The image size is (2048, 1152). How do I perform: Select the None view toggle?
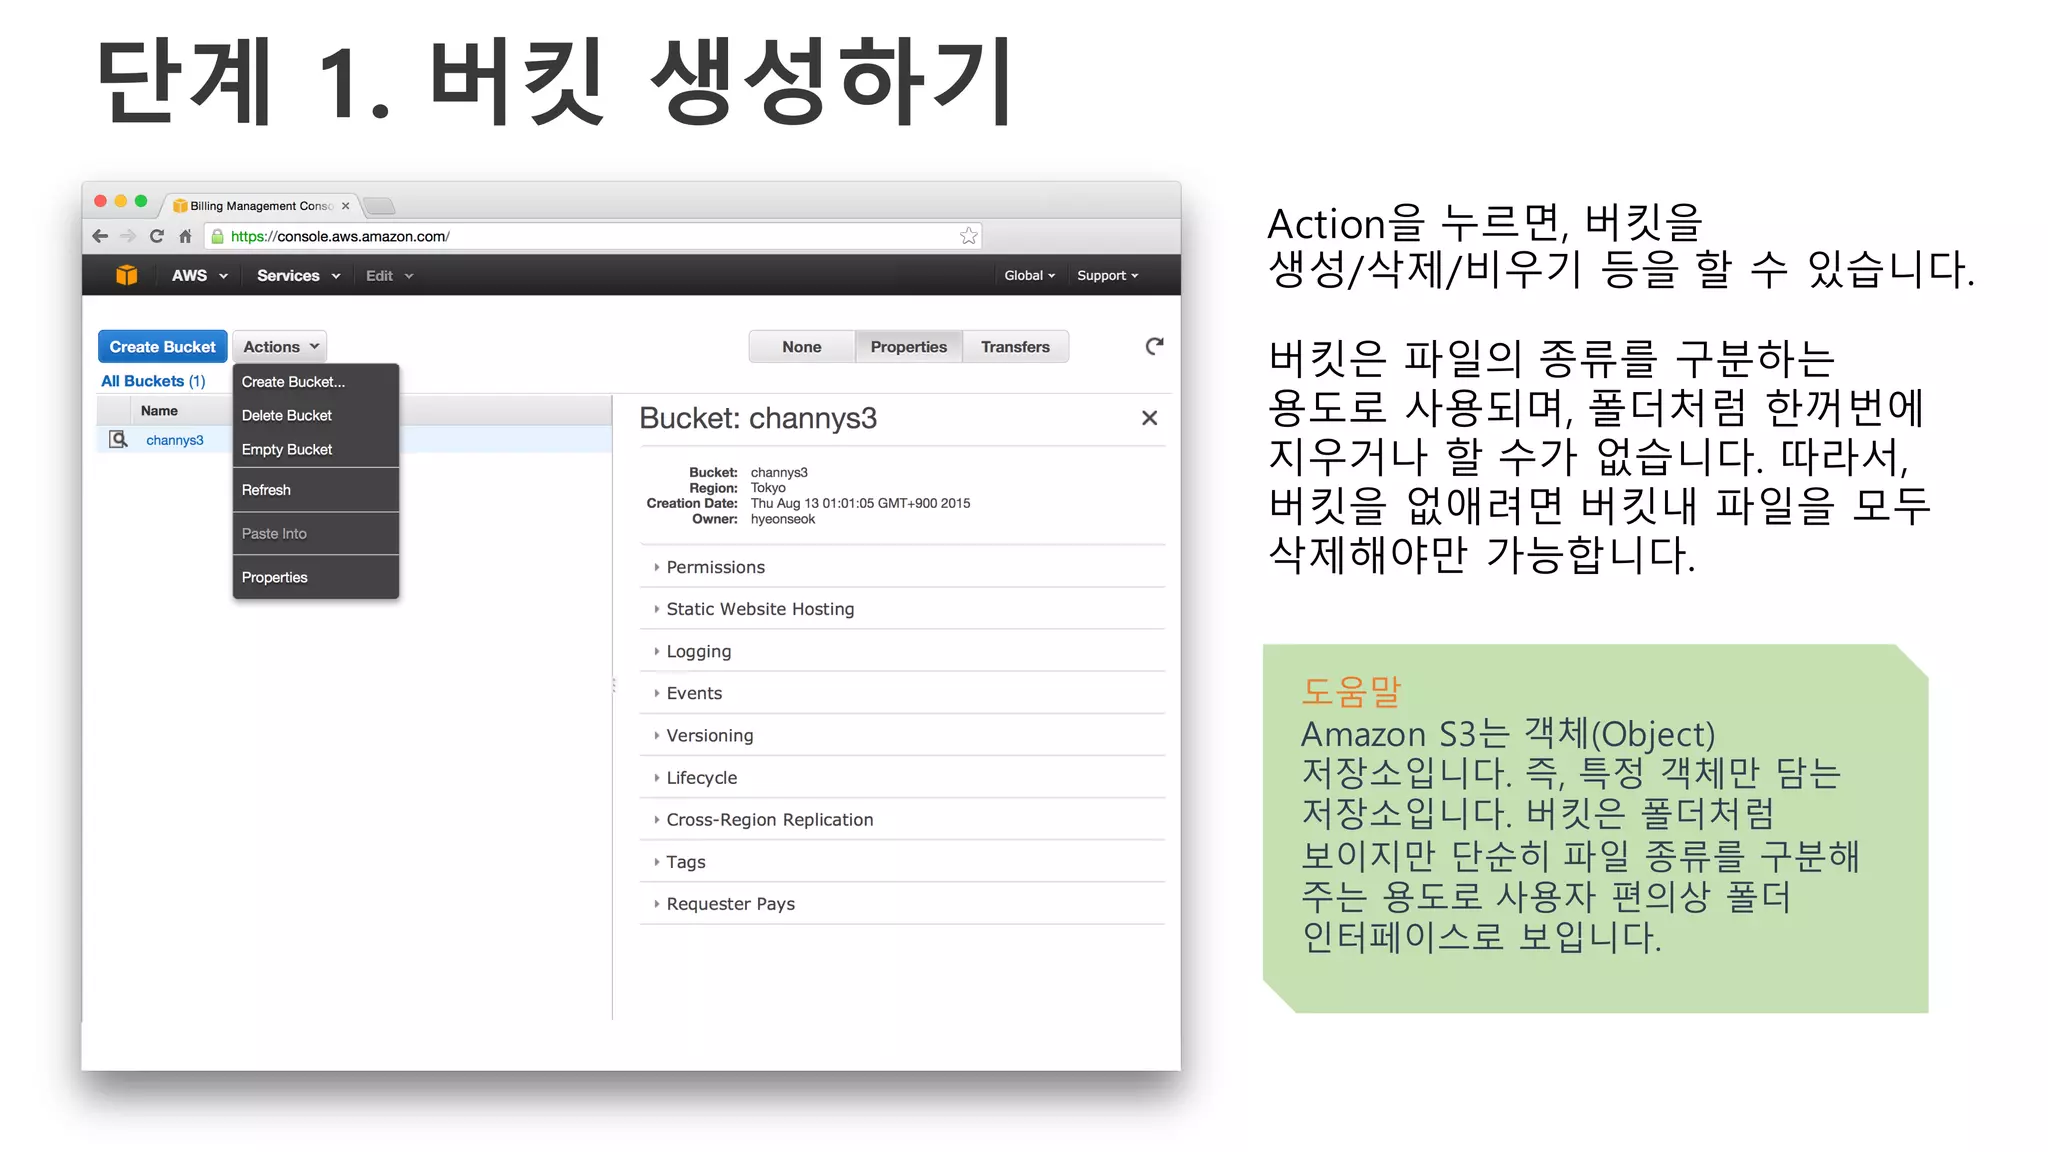point(801,347)
